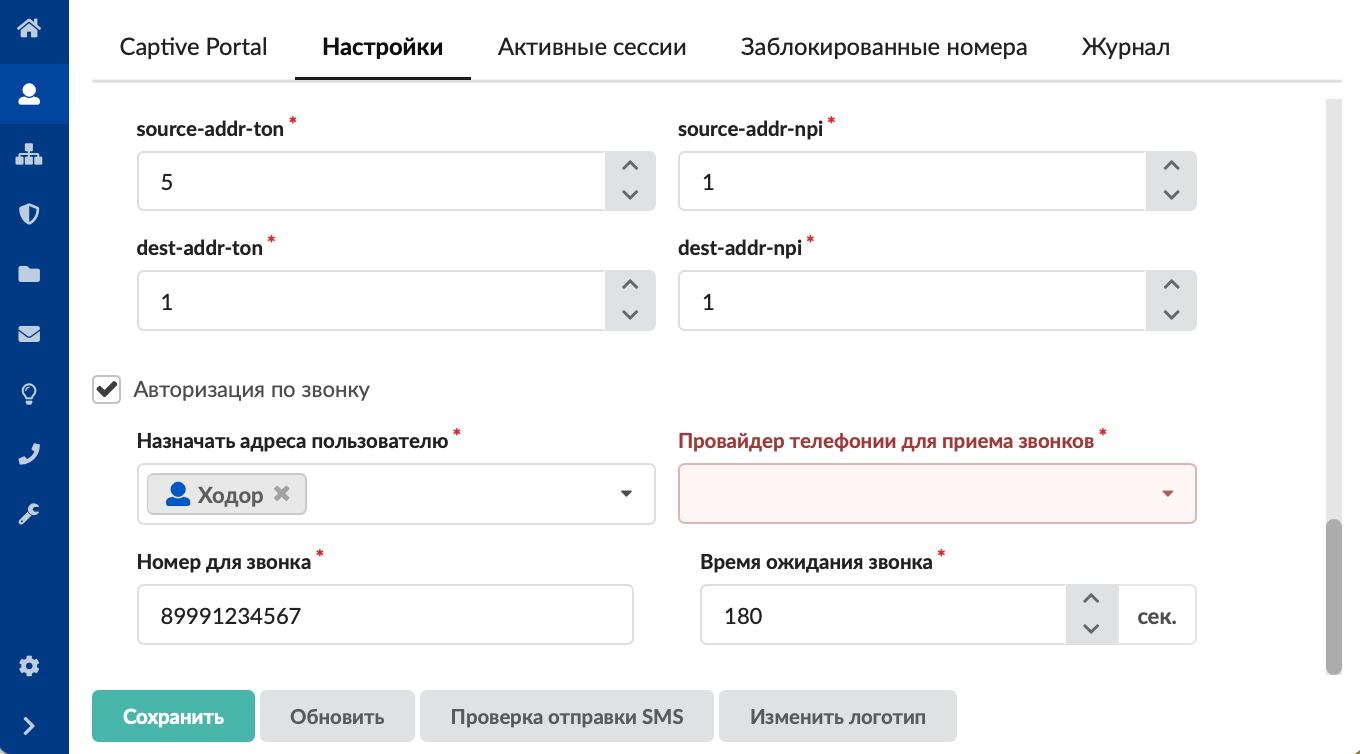Expand the sidebar with bottom chevron
This screenshot has height=754, width=1360.
coord(29,726)
